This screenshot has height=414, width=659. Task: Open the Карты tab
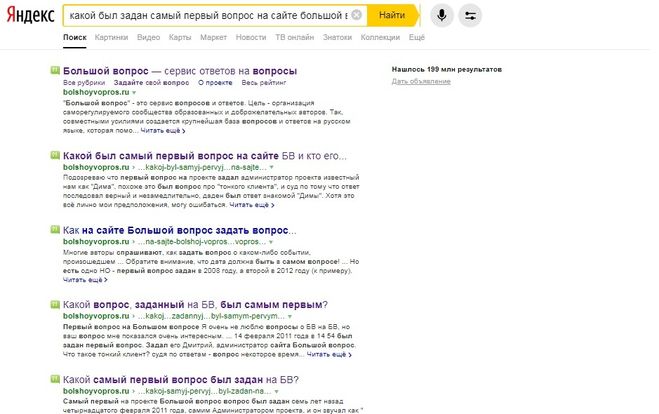(180, 37)
